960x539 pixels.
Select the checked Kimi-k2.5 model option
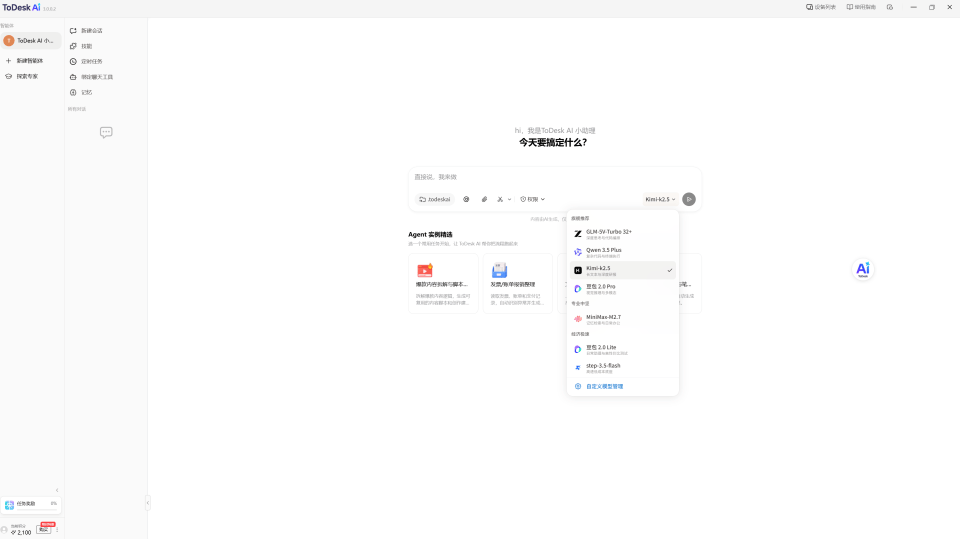click(623, 270)
